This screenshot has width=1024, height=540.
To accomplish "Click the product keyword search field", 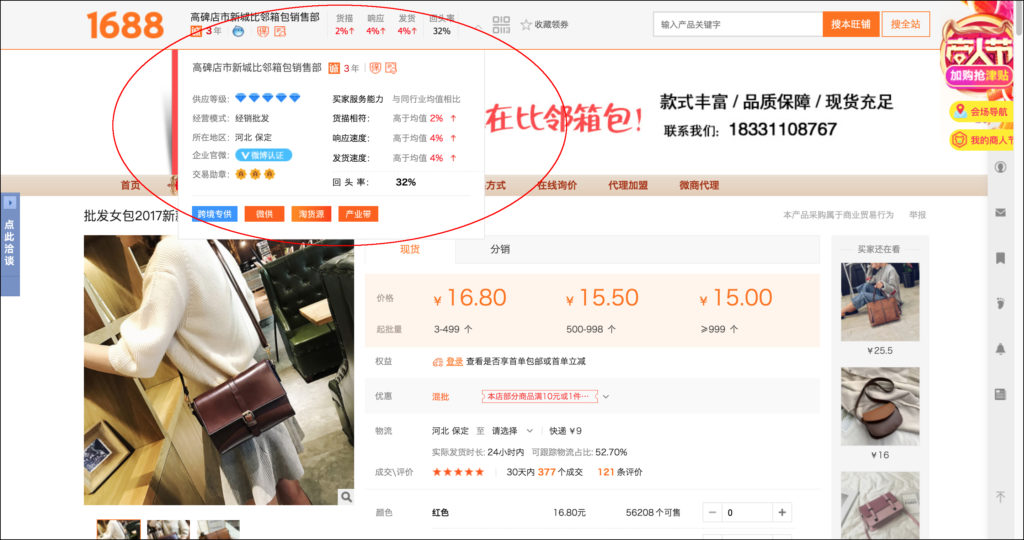I will tap(738, 24).
